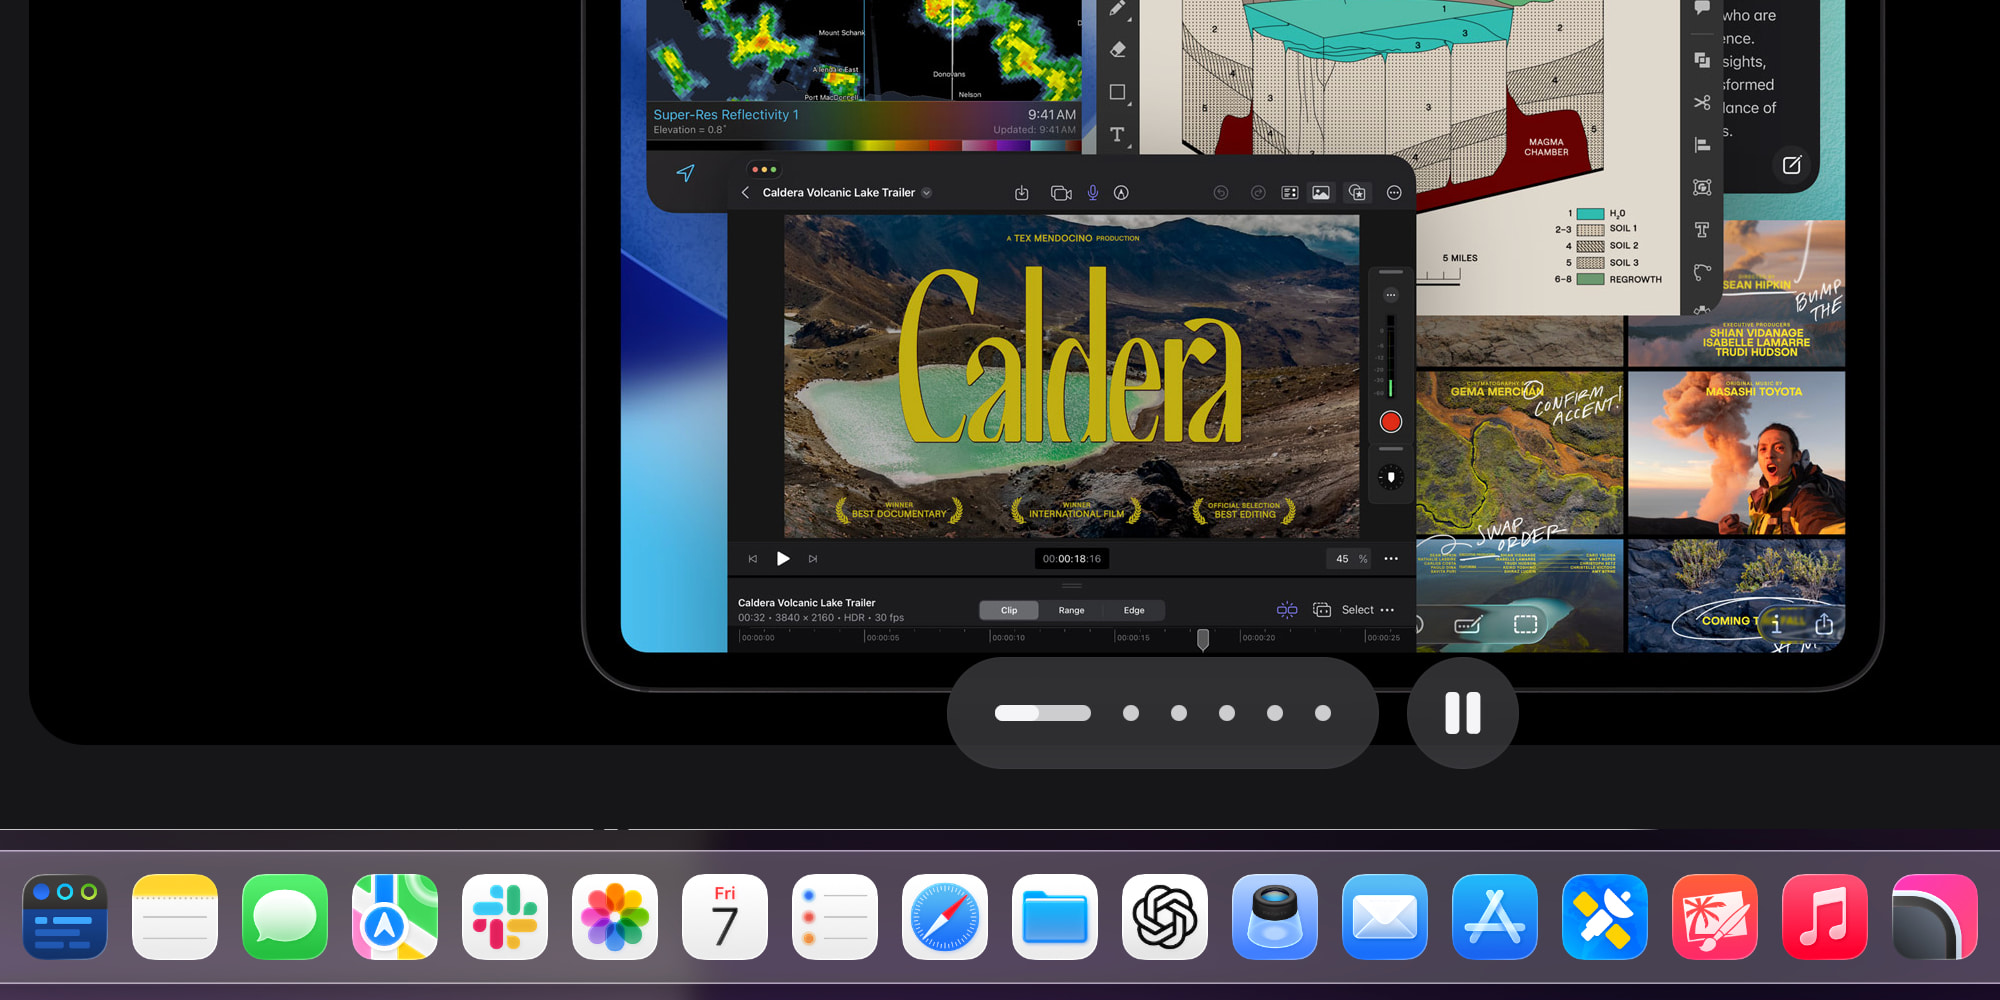Screen dimensions: 2000x1000
Task: Switch trim mode to Range
Action: point(1071,610)
